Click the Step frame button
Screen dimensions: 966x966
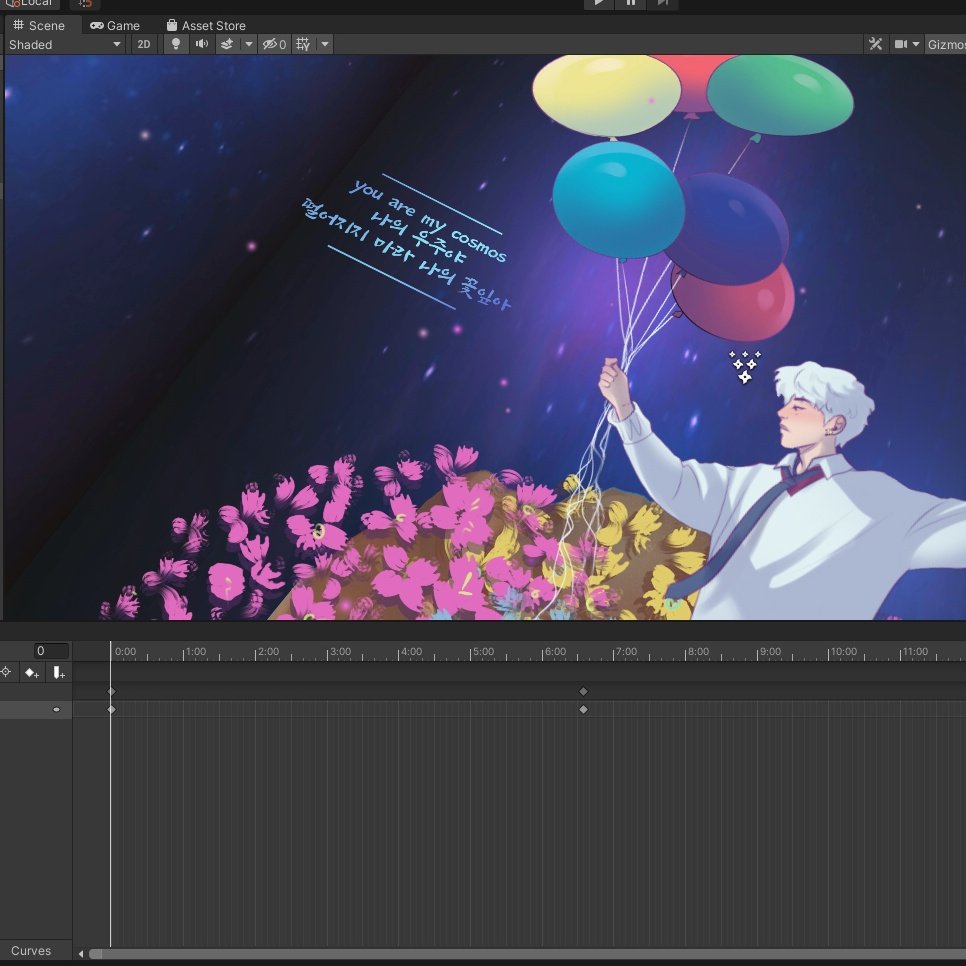[662, 3]
